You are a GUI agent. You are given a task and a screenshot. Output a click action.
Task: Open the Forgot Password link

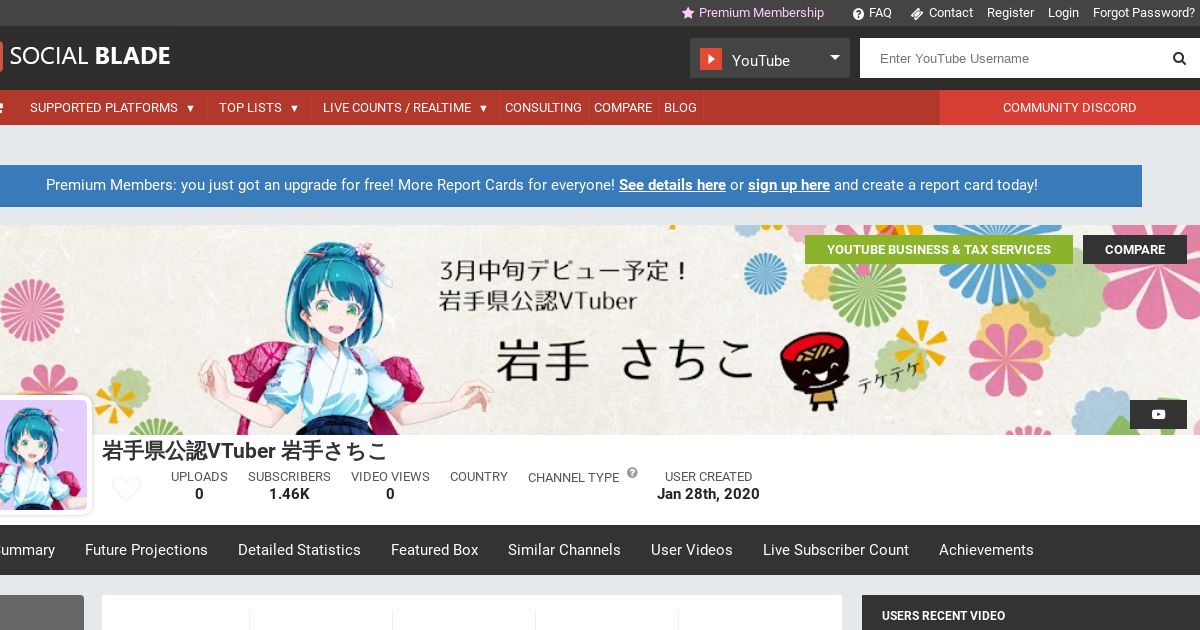[1144, 13]
